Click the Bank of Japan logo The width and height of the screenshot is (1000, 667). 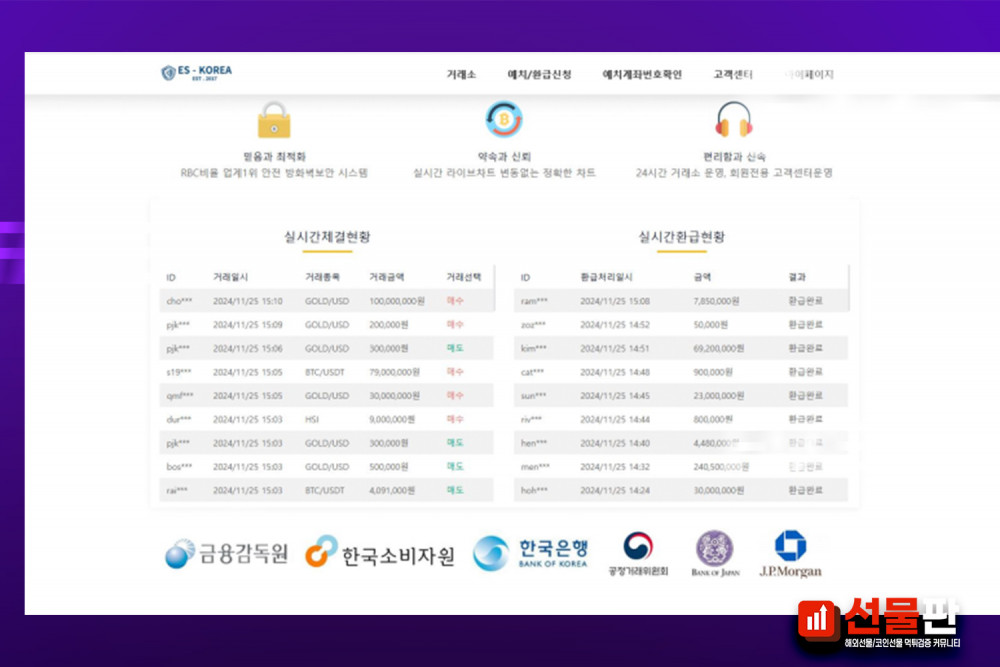pos(714,553)
